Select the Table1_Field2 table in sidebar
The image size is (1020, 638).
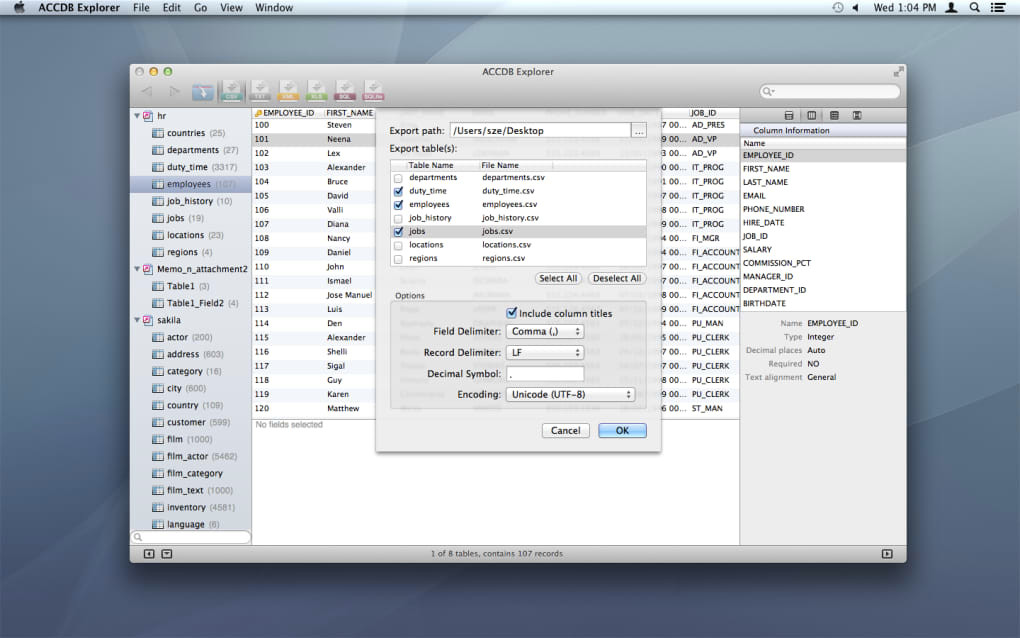coord(191,303)
